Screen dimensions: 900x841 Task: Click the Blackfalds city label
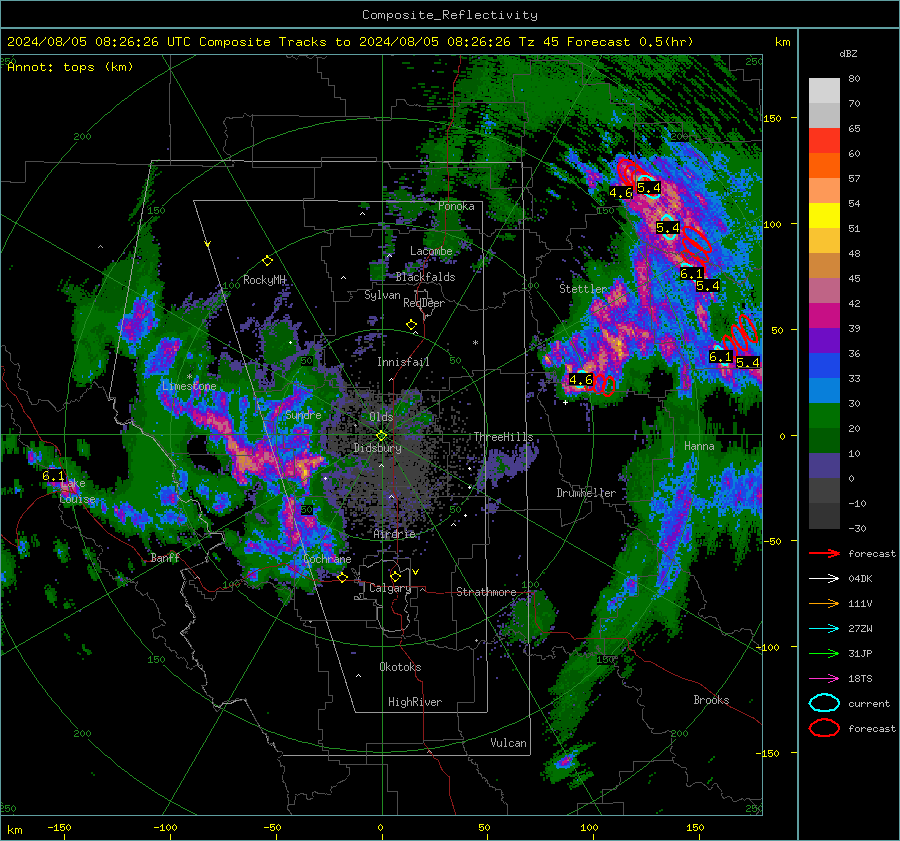click(x=425, y=277)
